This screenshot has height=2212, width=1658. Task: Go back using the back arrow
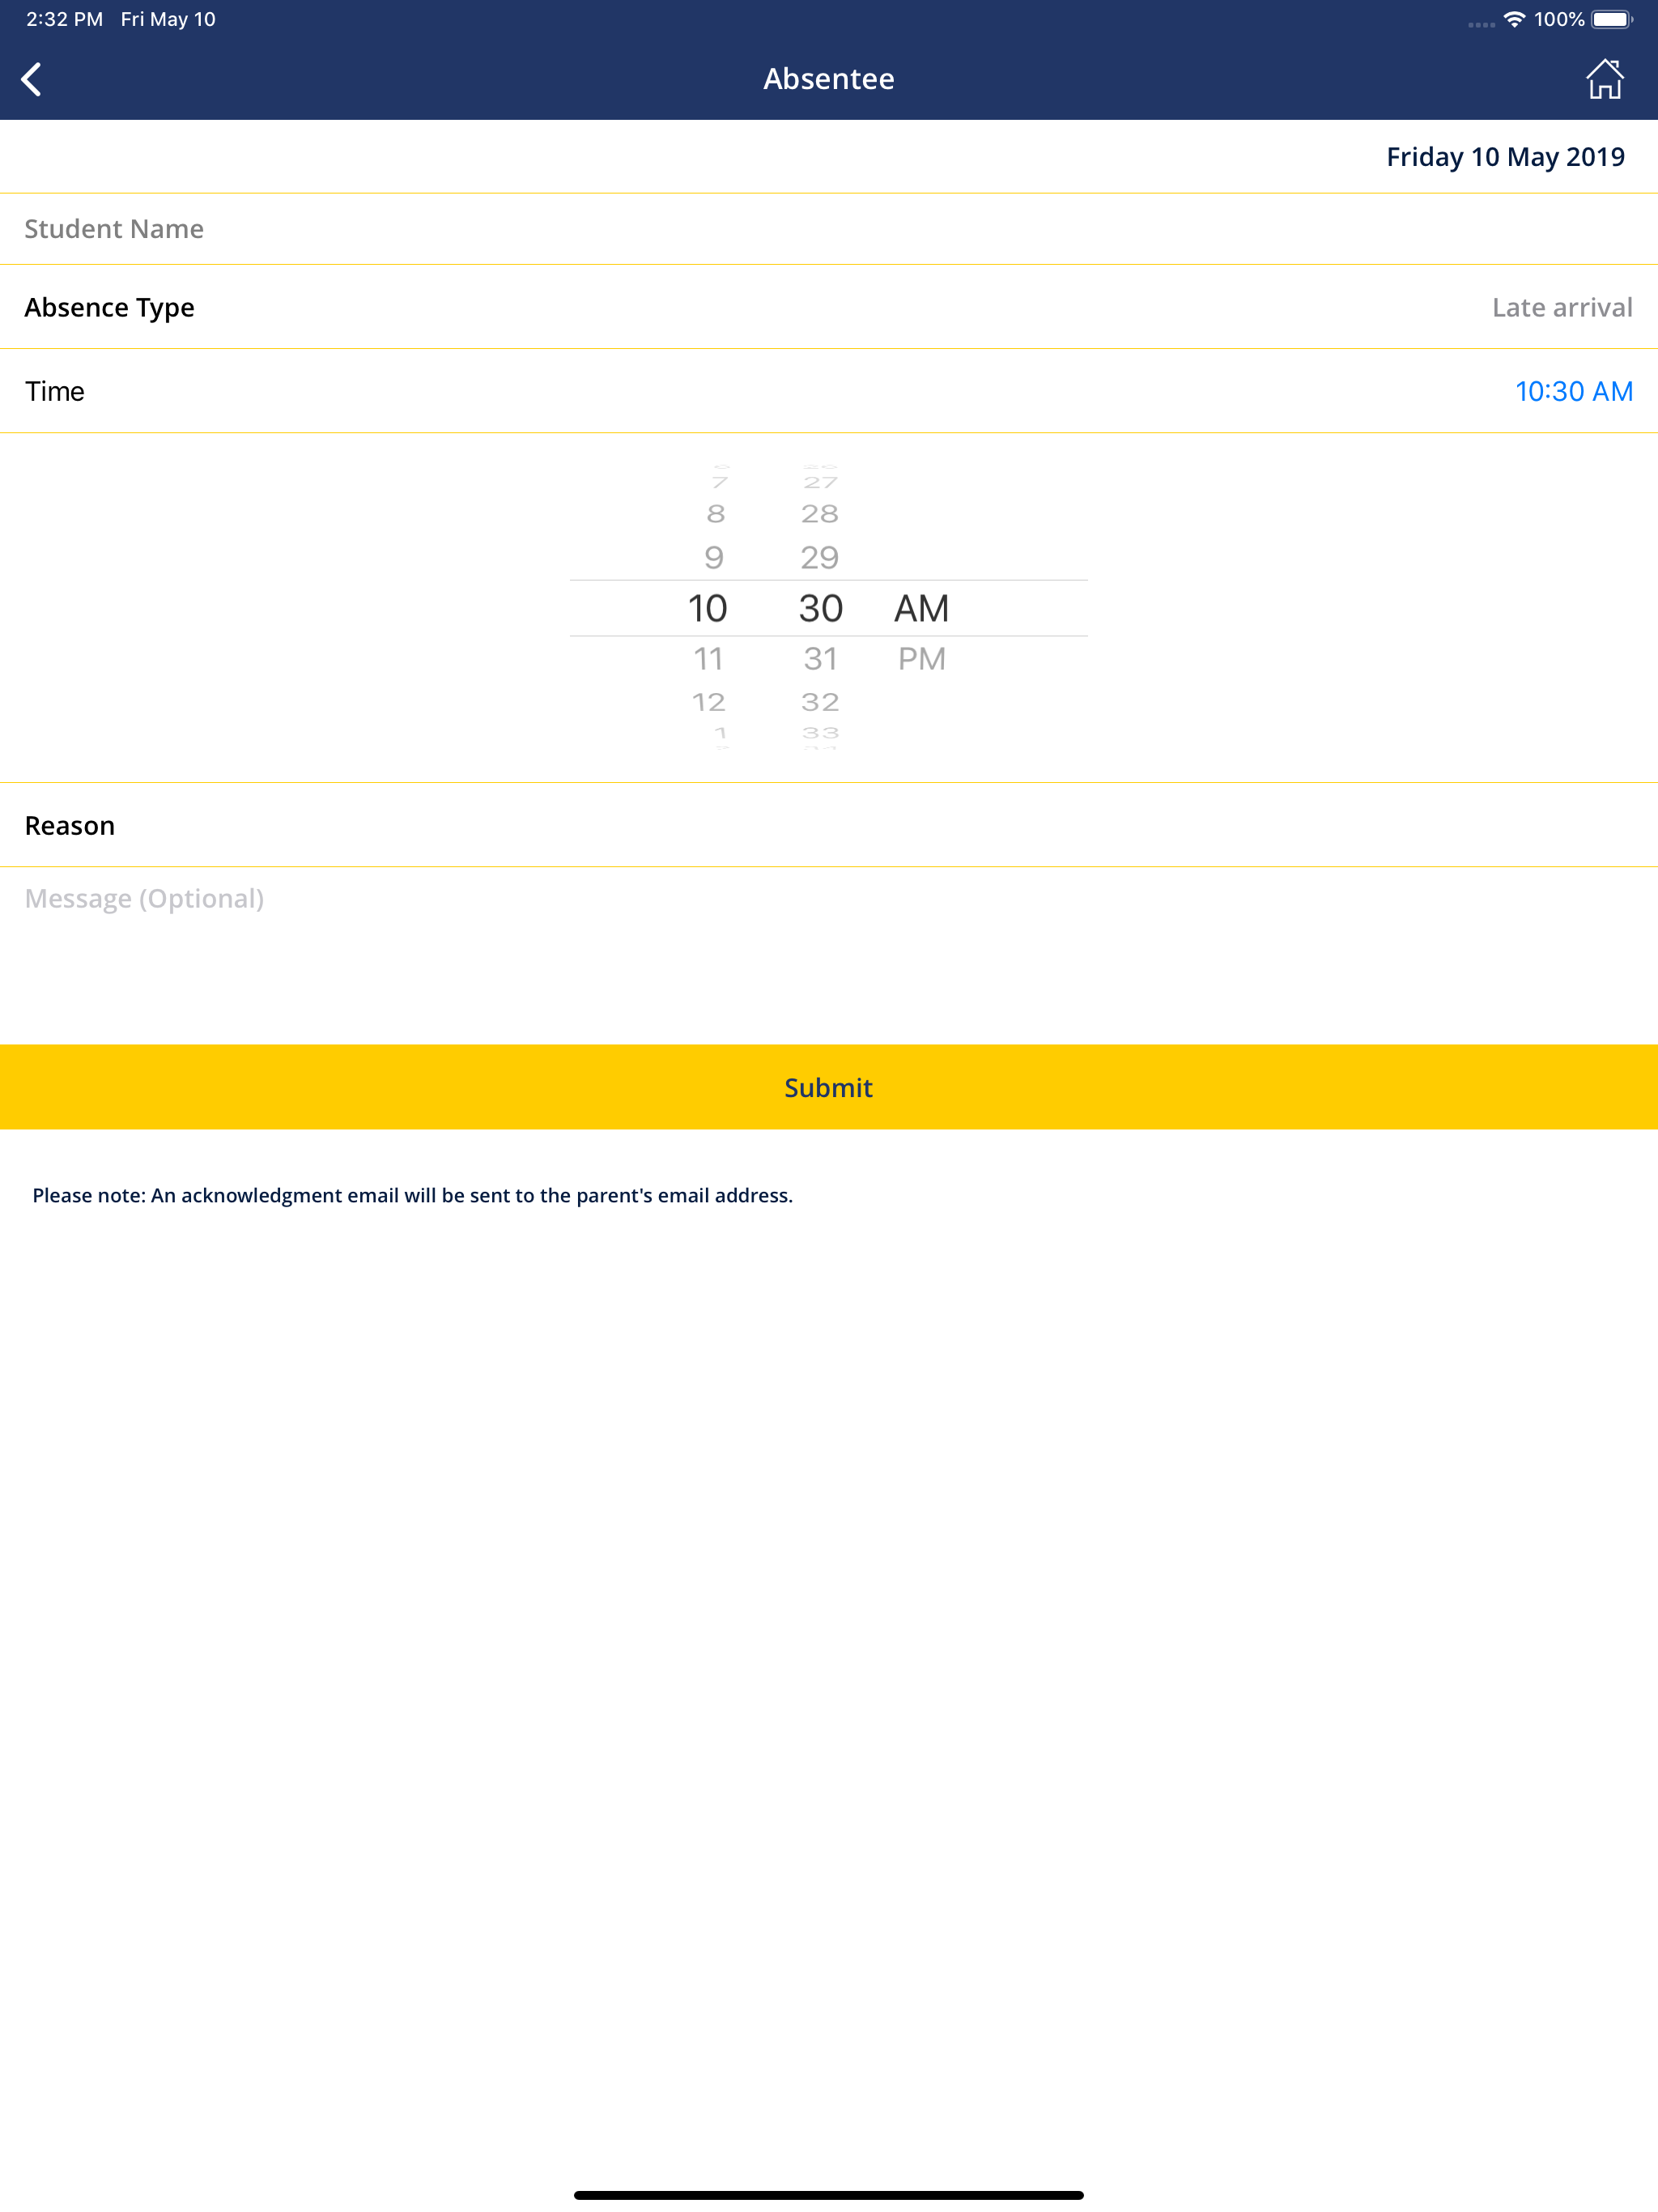pos(32,79)
